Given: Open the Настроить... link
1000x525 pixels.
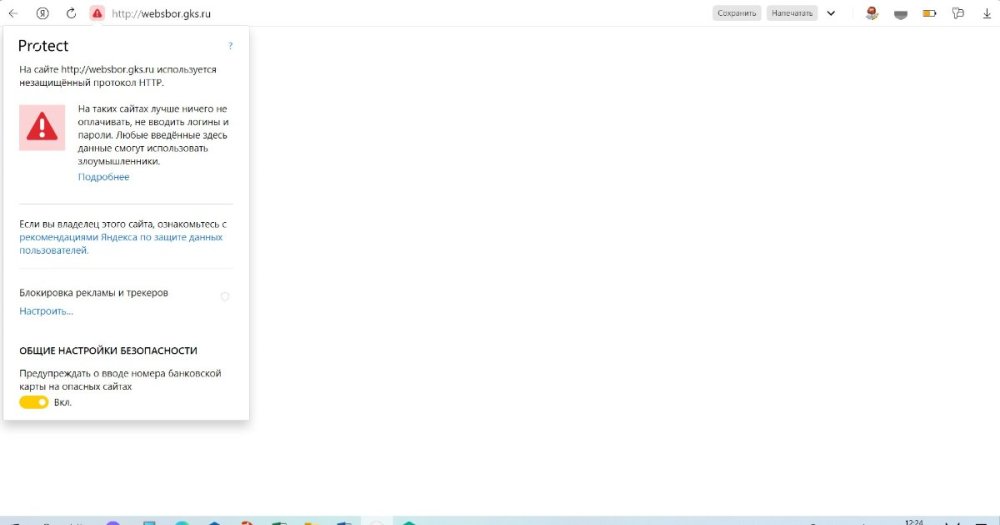Looking at the screenshot, I should pos(46,311).
